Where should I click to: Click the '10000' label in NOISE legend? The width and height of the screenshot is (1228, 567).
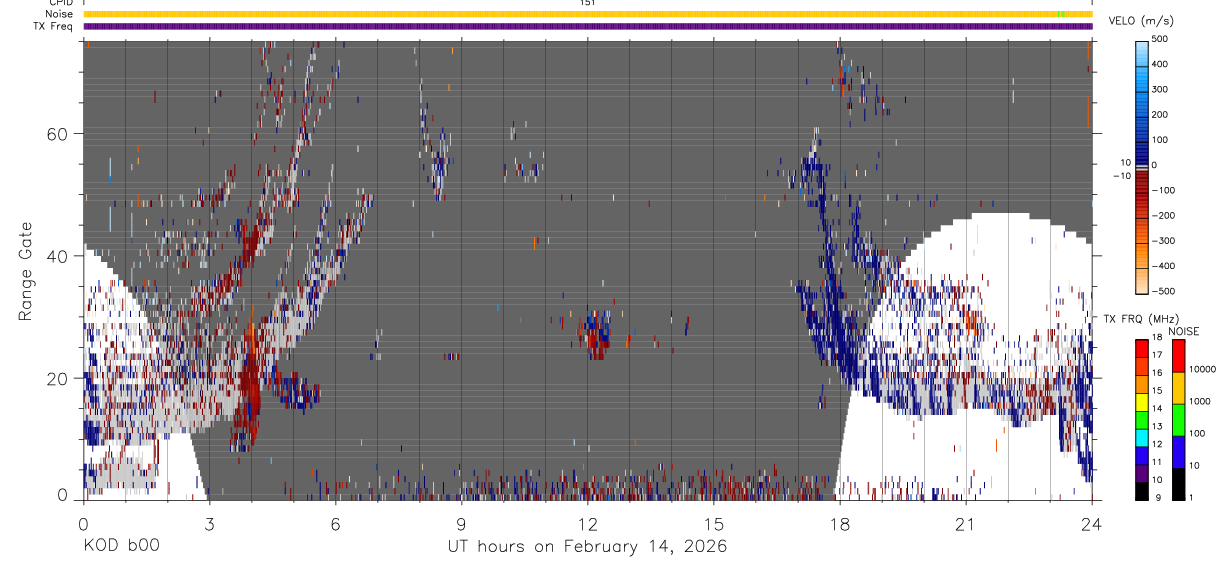[1203, 369]
